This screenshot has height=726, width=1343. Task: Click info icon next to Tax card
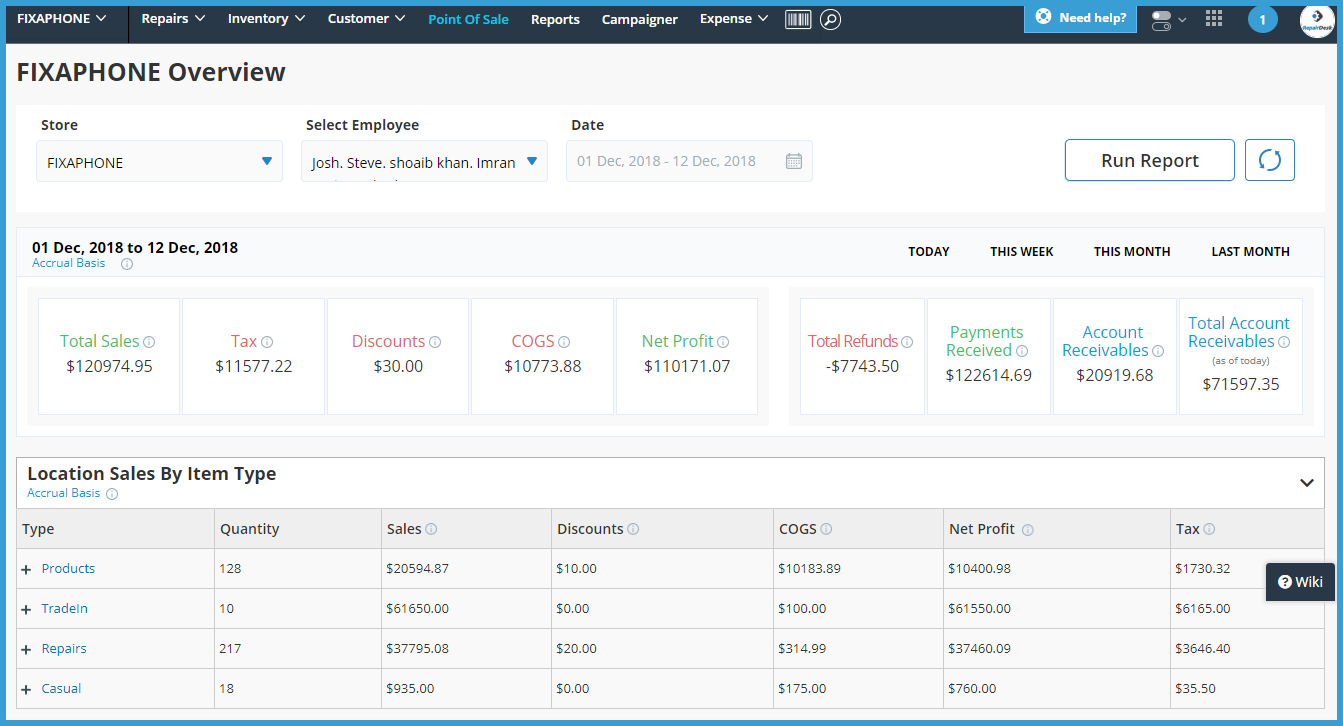coord(267,342)
